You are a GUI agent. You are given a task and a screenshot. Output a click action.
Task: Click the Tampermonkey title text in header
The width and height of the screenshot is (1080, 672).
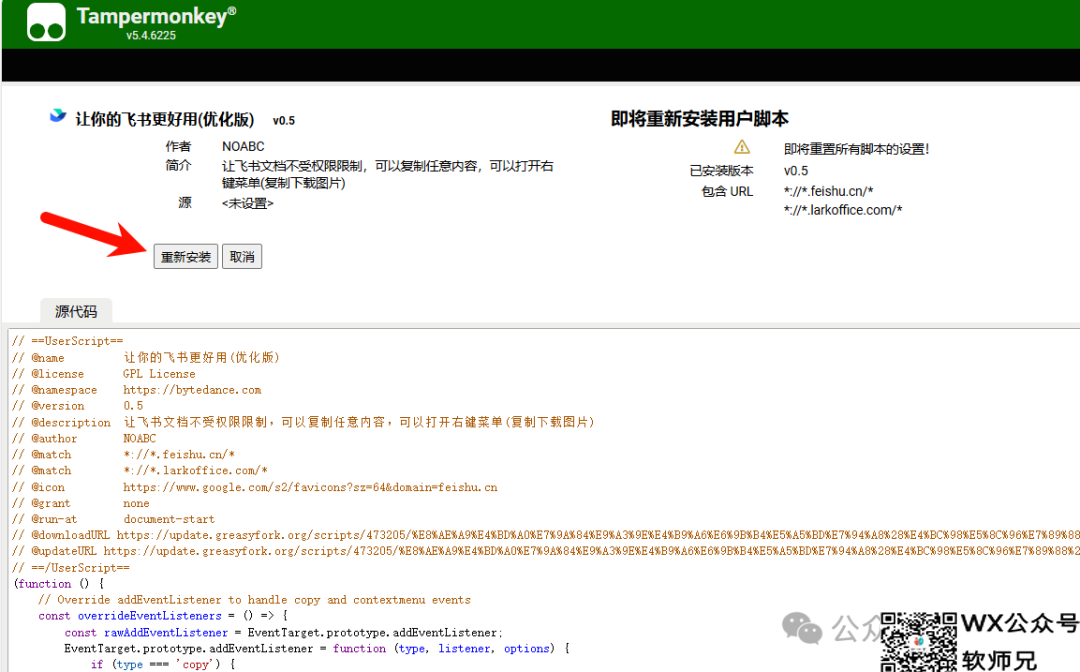pos(156,16)
